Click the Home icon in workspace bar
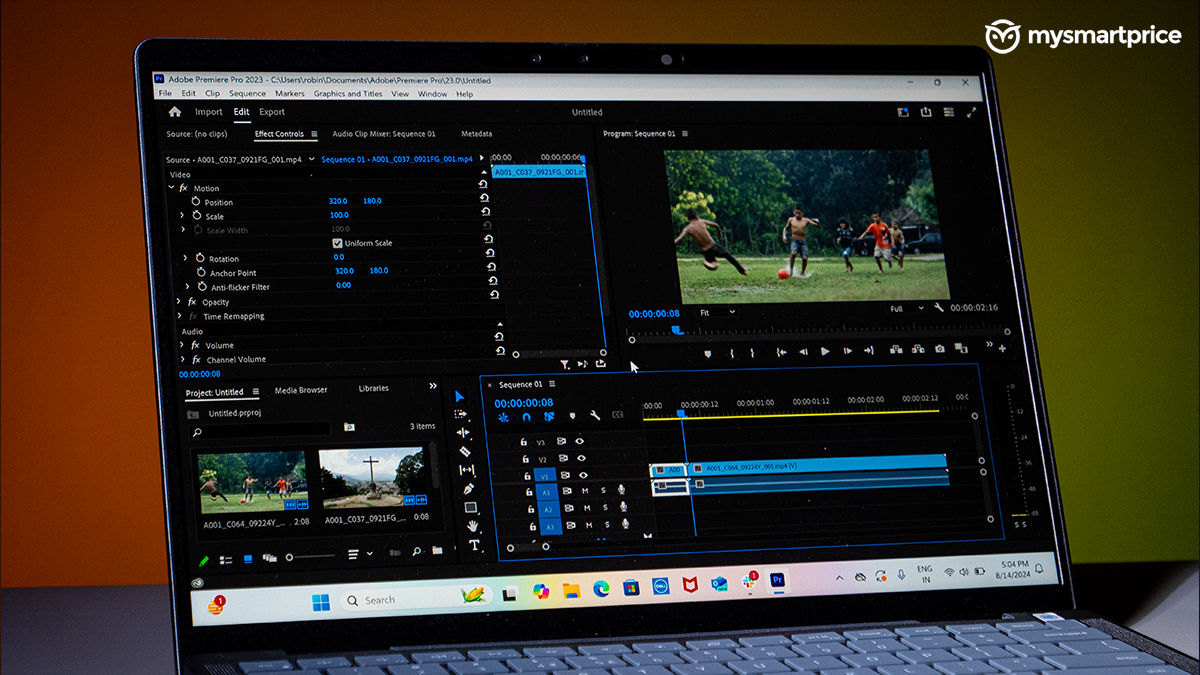The image size is (1200, 675). point(175,112)
